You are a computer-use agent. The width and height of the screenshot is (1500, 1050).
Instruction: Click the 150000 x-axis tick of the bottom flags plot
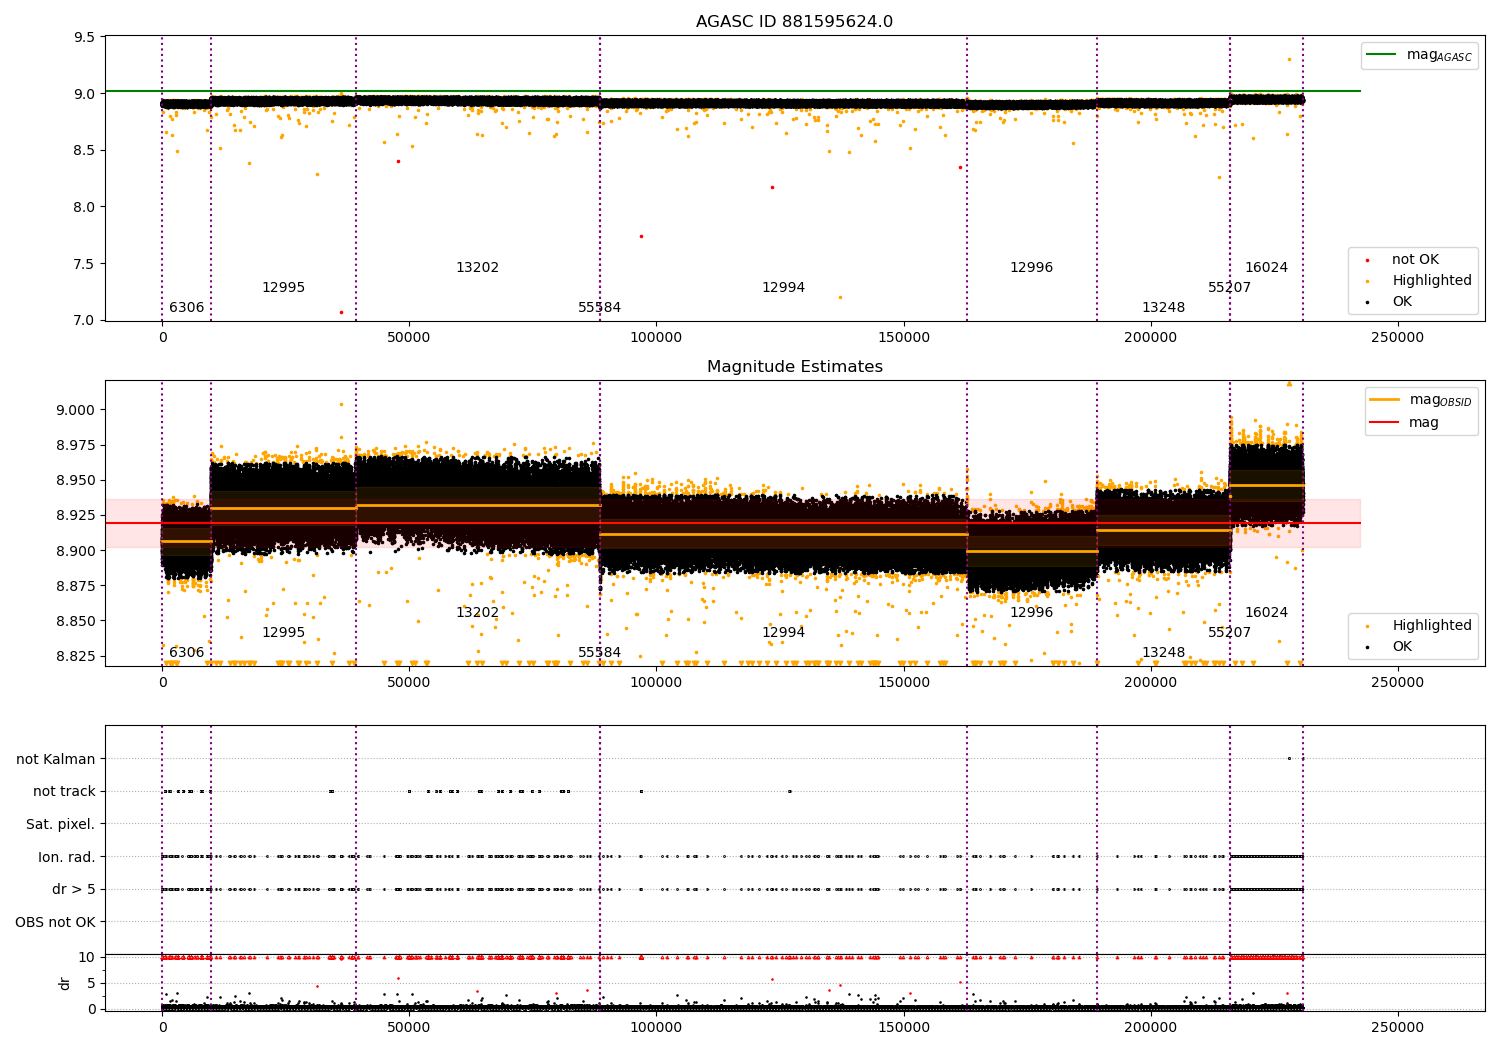[903, 1027]
